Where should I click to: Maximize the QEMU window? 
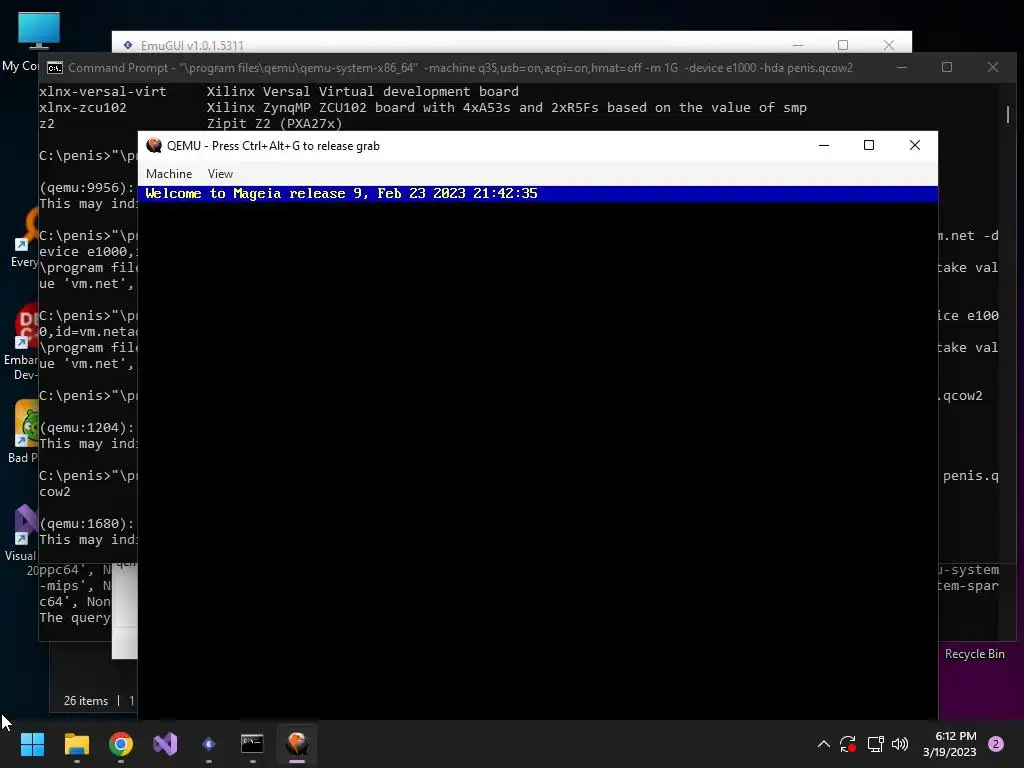[869, 146]
